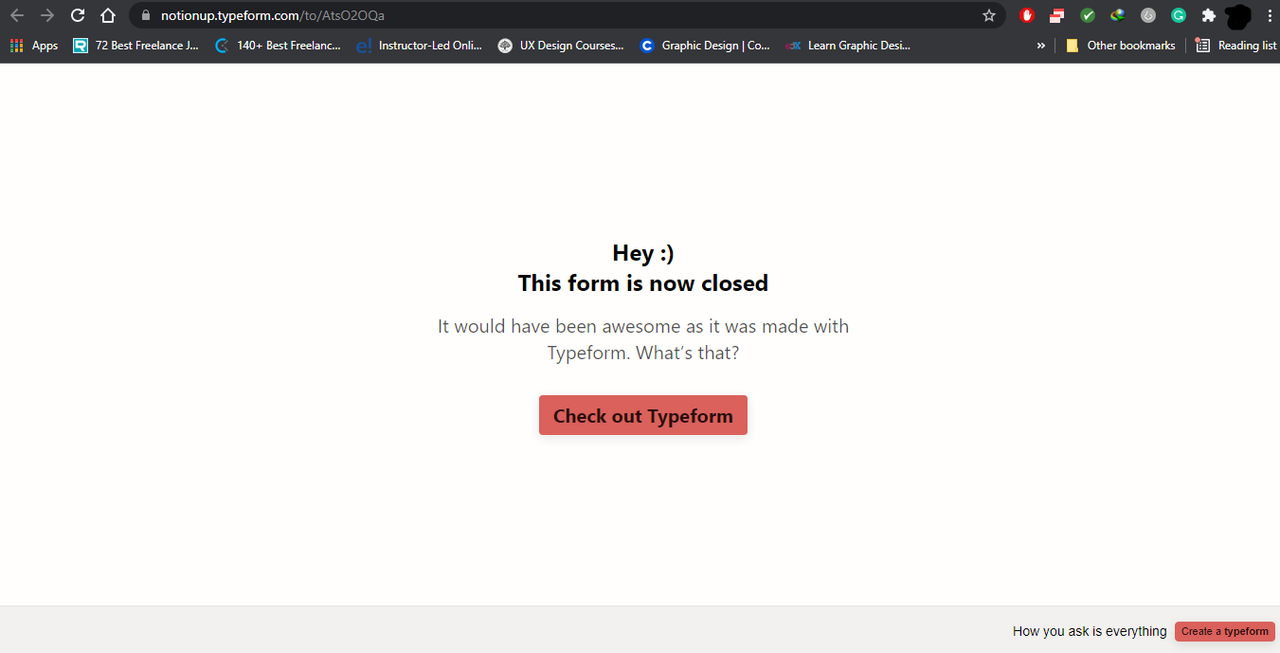The width and height of the screenshot is (1280, 653).
Task: View site info via the padlock icon
Action: click(x=145, y=15)
